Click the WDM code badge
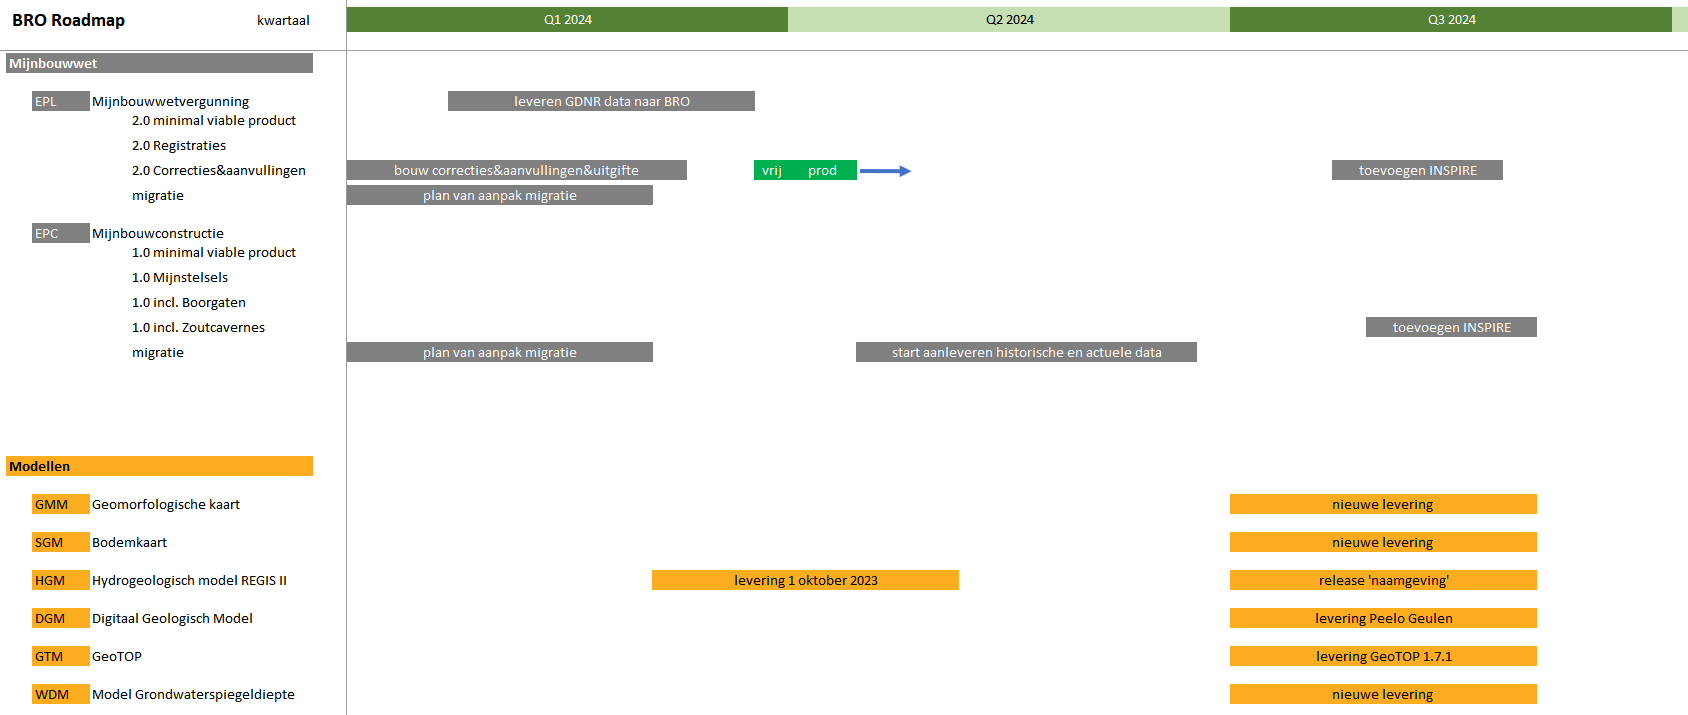The height and width of the screenshot is (715, 1688). pyautogui.click(x=60, y=695)
